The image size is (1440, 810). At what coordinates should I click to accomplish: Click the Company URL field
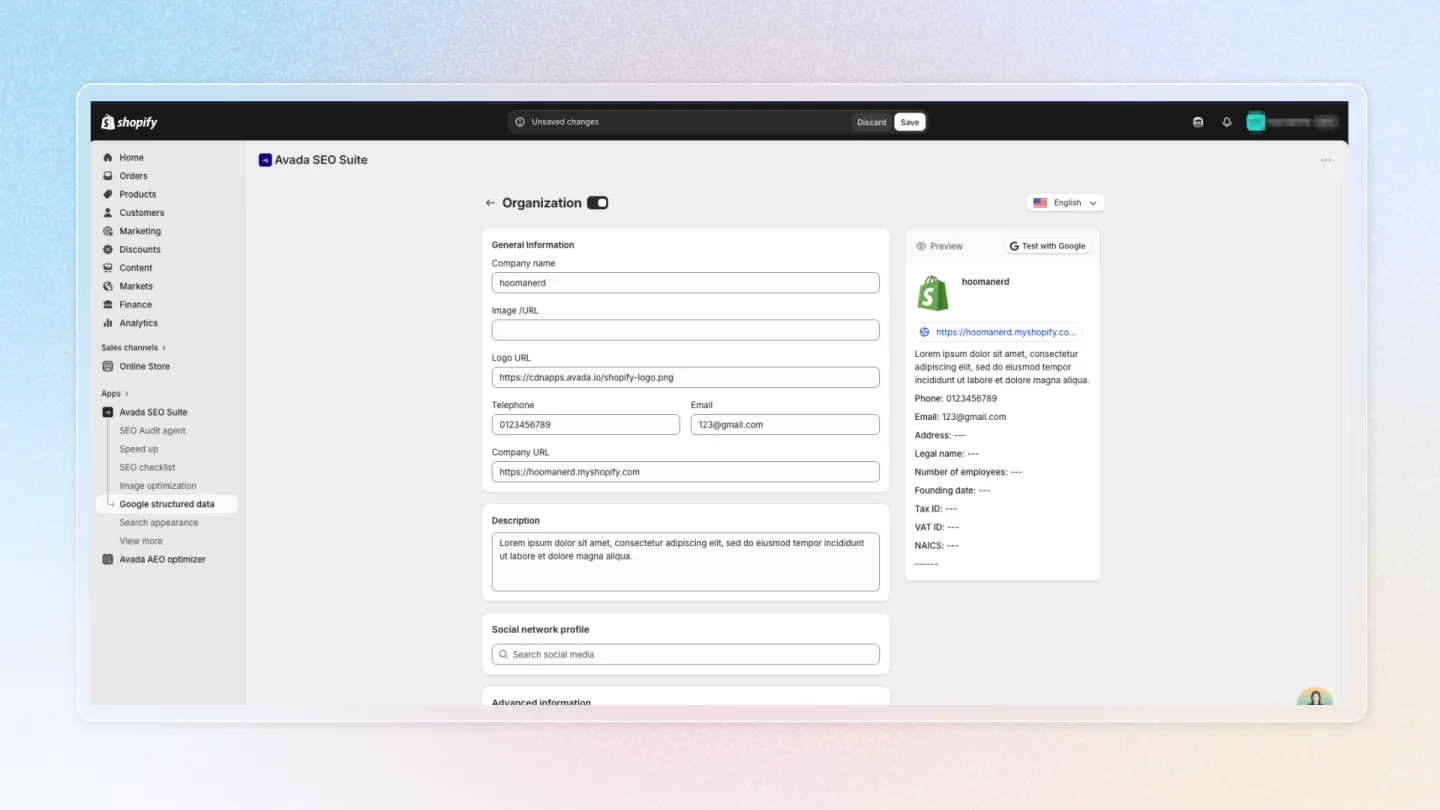click(x=685, y=472)
